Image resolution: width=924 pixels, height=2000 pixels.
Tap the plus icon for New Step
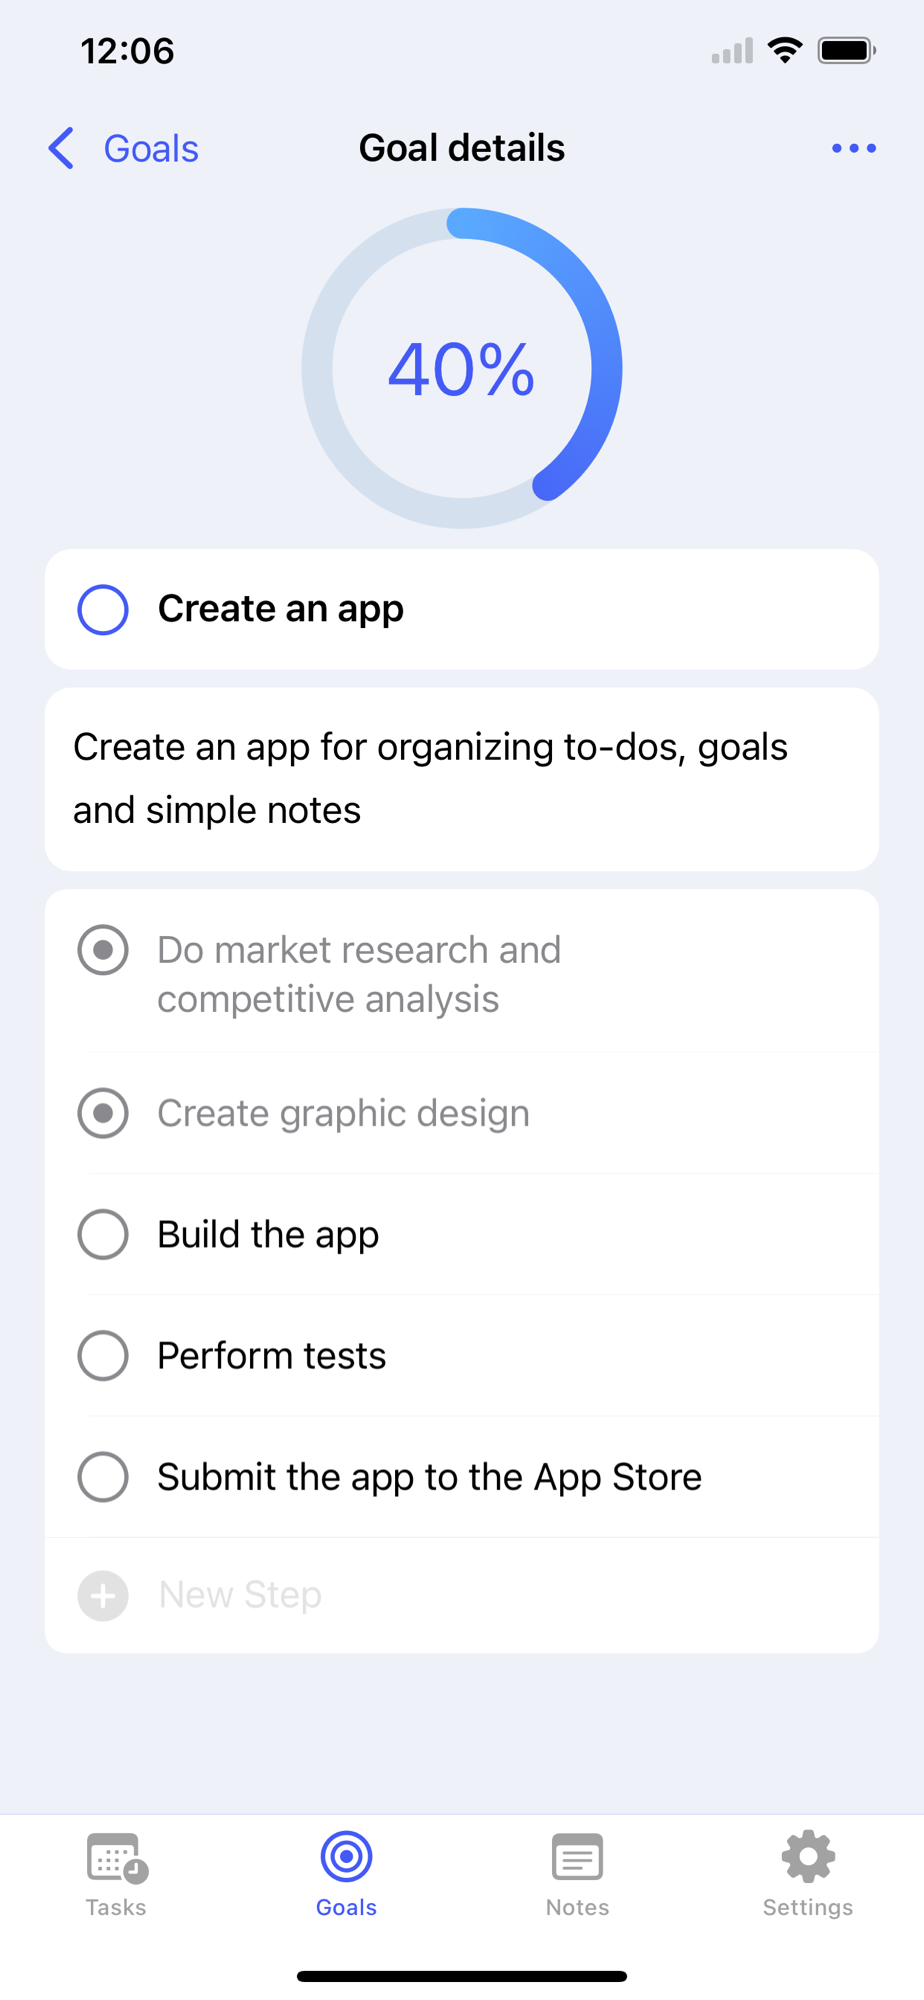tap(103, 1595)
